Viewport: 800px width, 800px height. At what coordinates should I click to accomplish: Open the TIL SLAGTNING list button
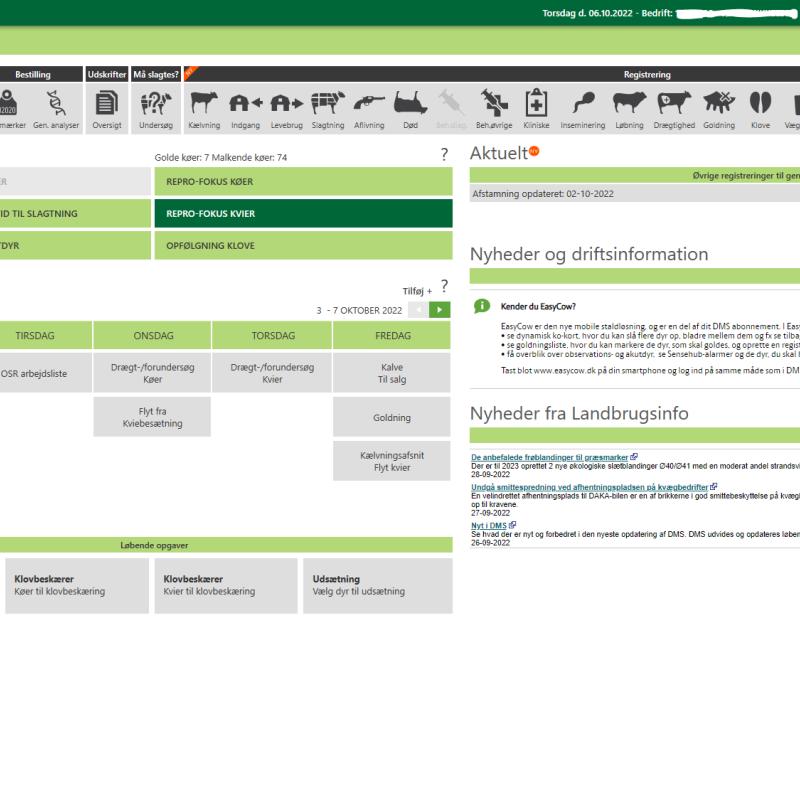click(x=75, y=213)
